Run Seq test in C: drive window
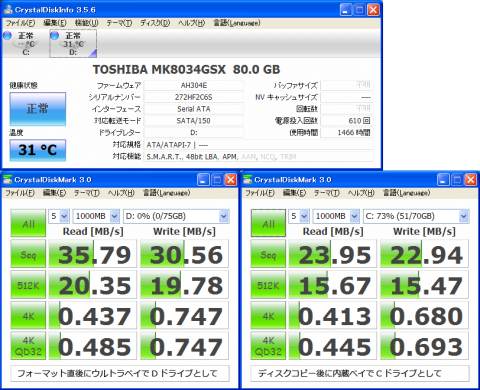 (268, 254)
